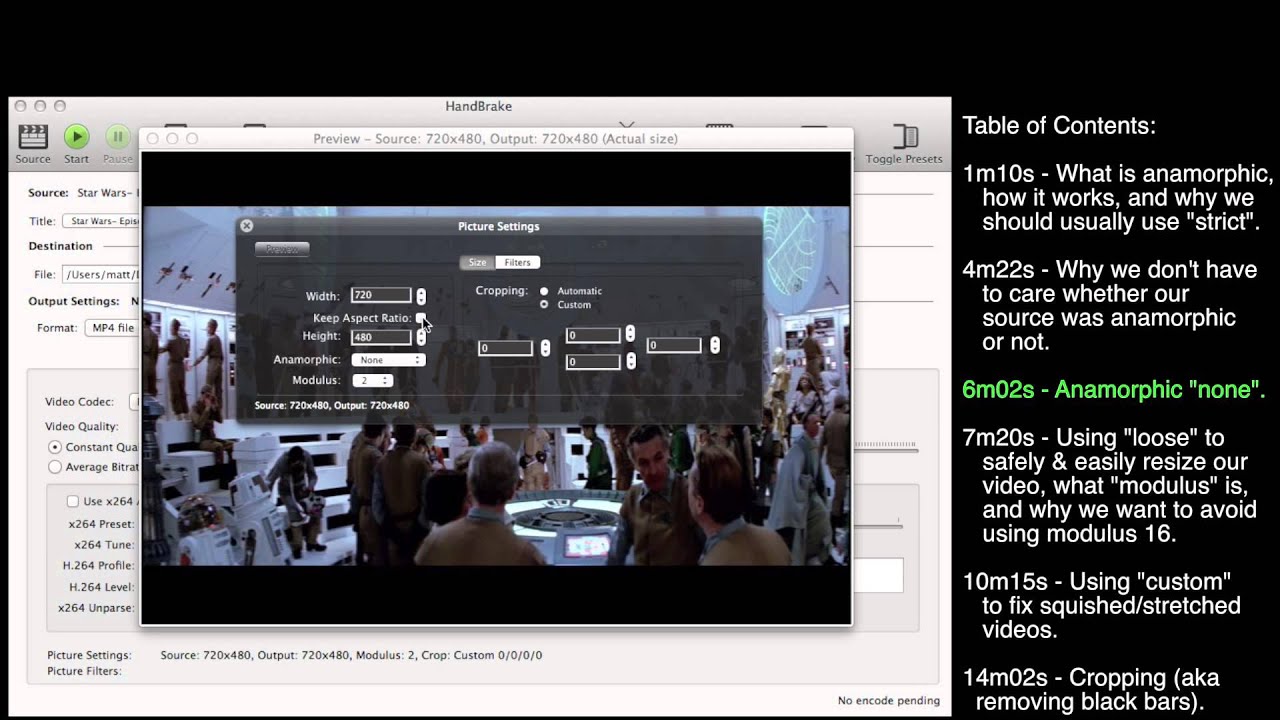Click the Width input field
1280x720 pixels.
381,295
